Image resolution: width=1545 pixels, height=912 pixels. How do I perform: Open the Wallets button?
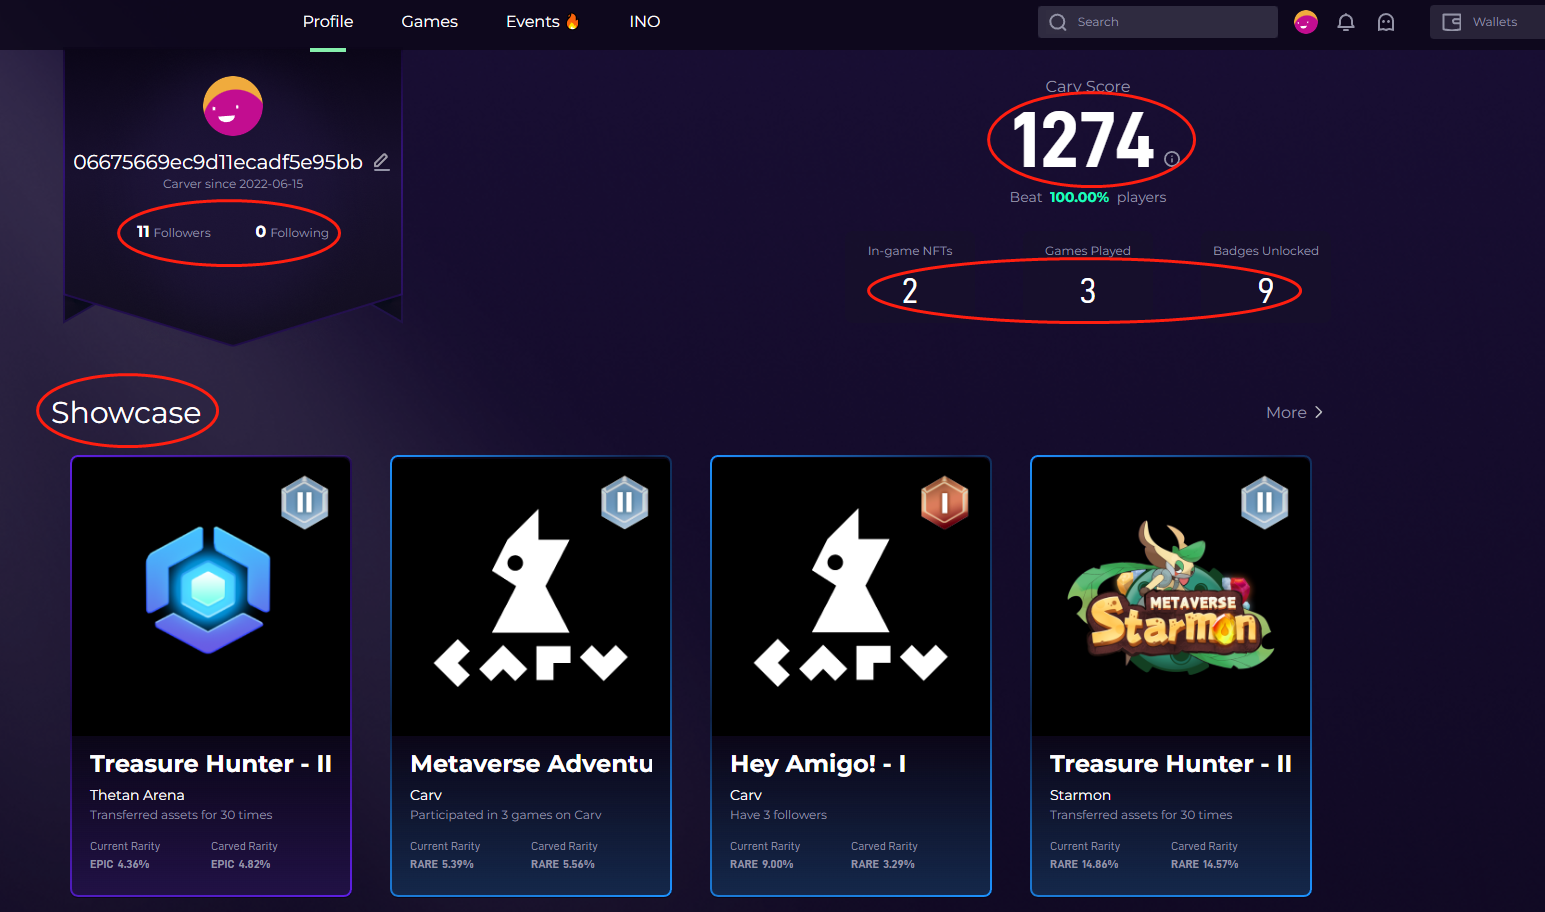(1486, 22)
